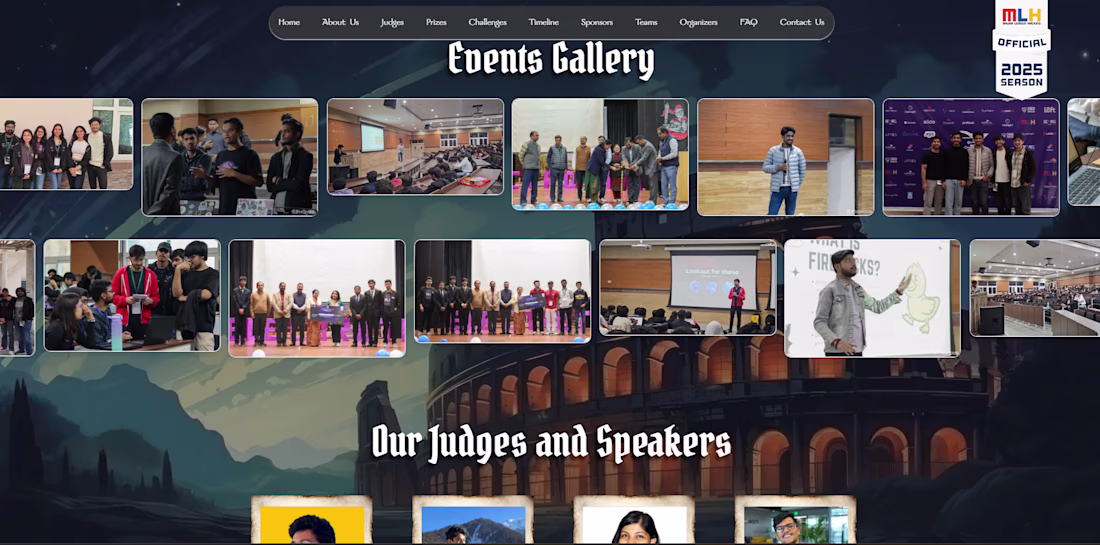Select judge card with yellow background portrait
The image size is (1100, 545).
[x=311, y=520]
